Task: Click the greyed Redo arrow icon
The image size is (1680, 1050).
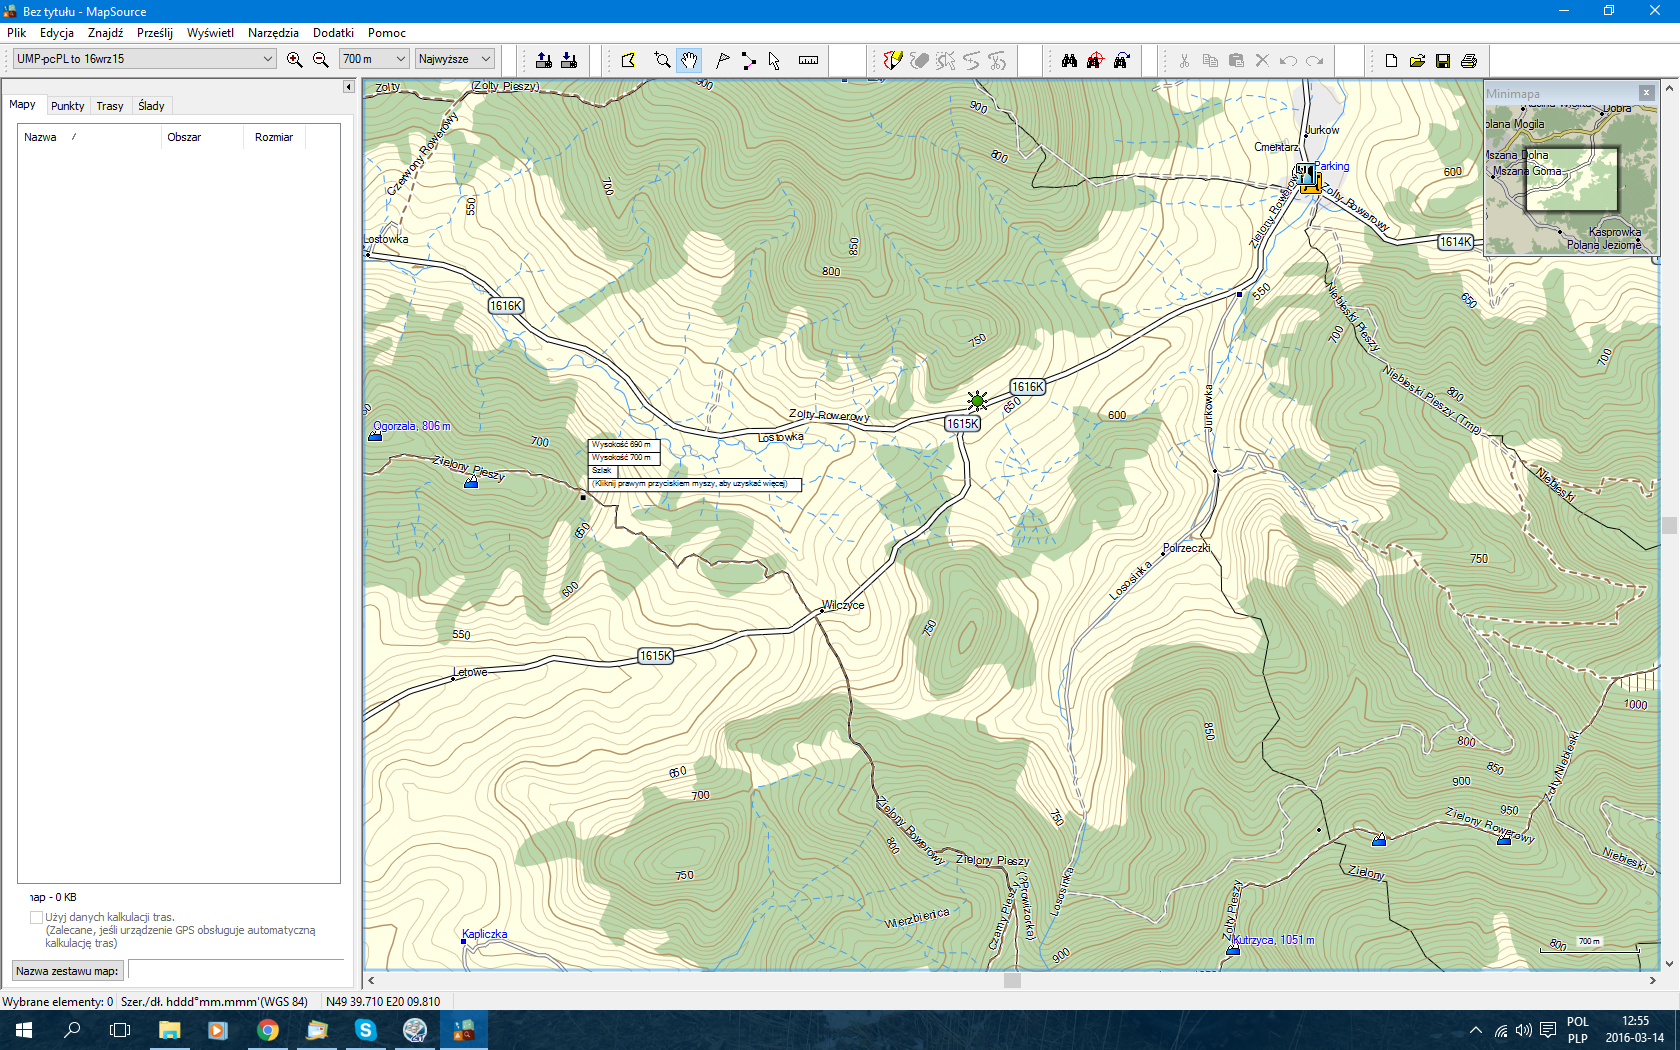Action: pyautogui.click(x=1314, y=60)
